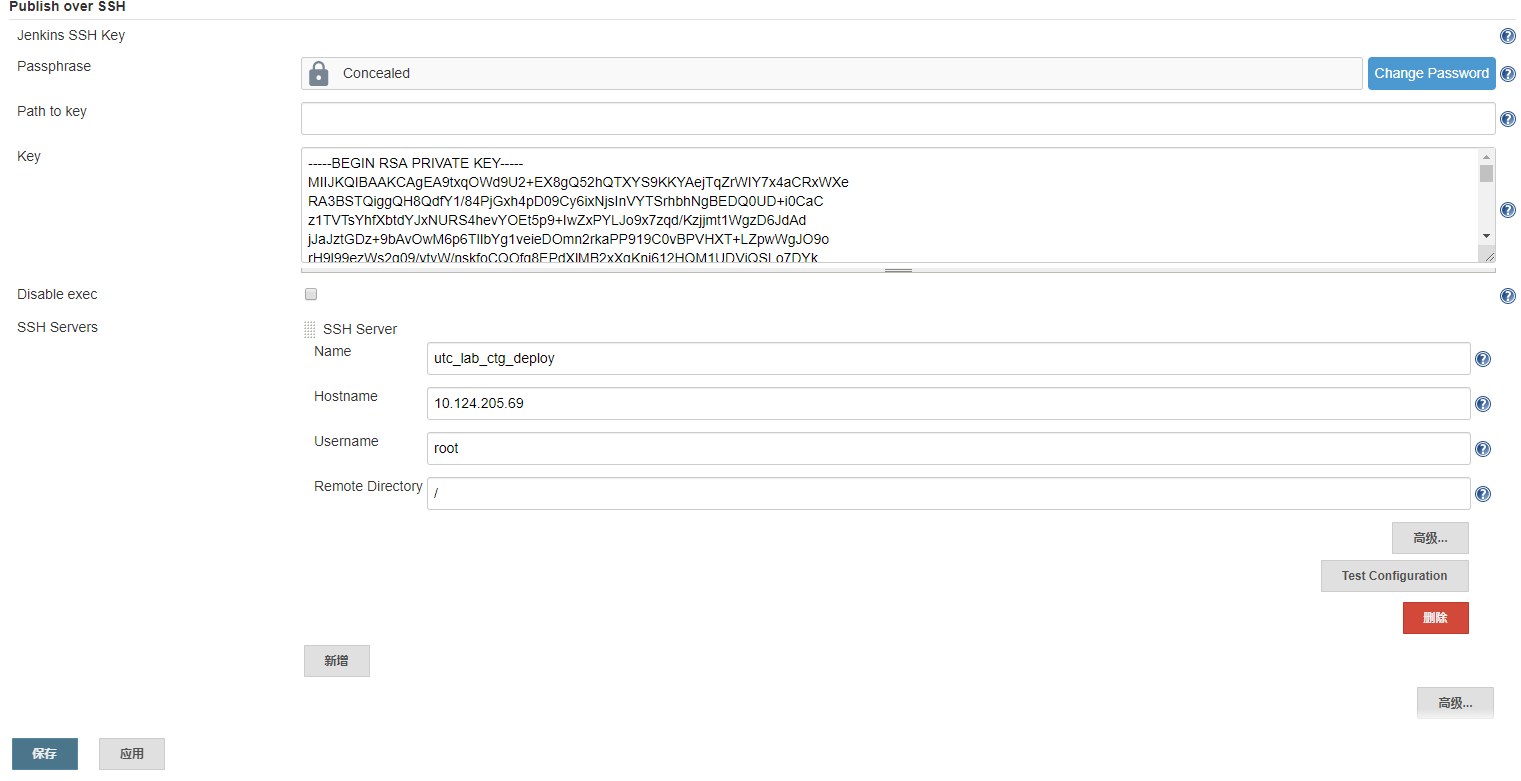Click help icon for Remote Directory
Image resolution: width=1521 pixels, height=781 pixels.
pos(1483,494)
